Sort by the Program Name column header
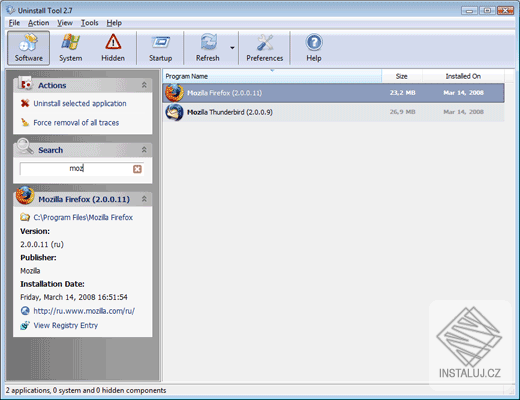This screenshot has width=520, height=400. (272, 76)
